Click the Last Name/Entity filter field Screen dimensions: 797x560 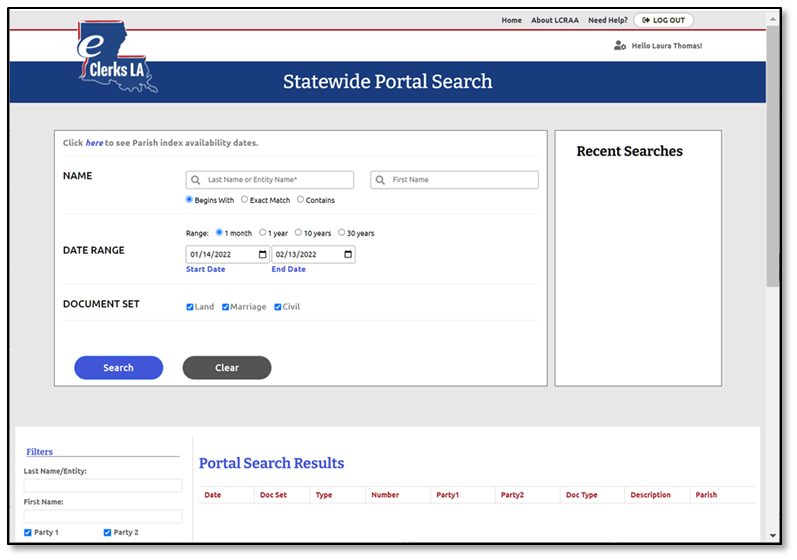tap(103, 486)
